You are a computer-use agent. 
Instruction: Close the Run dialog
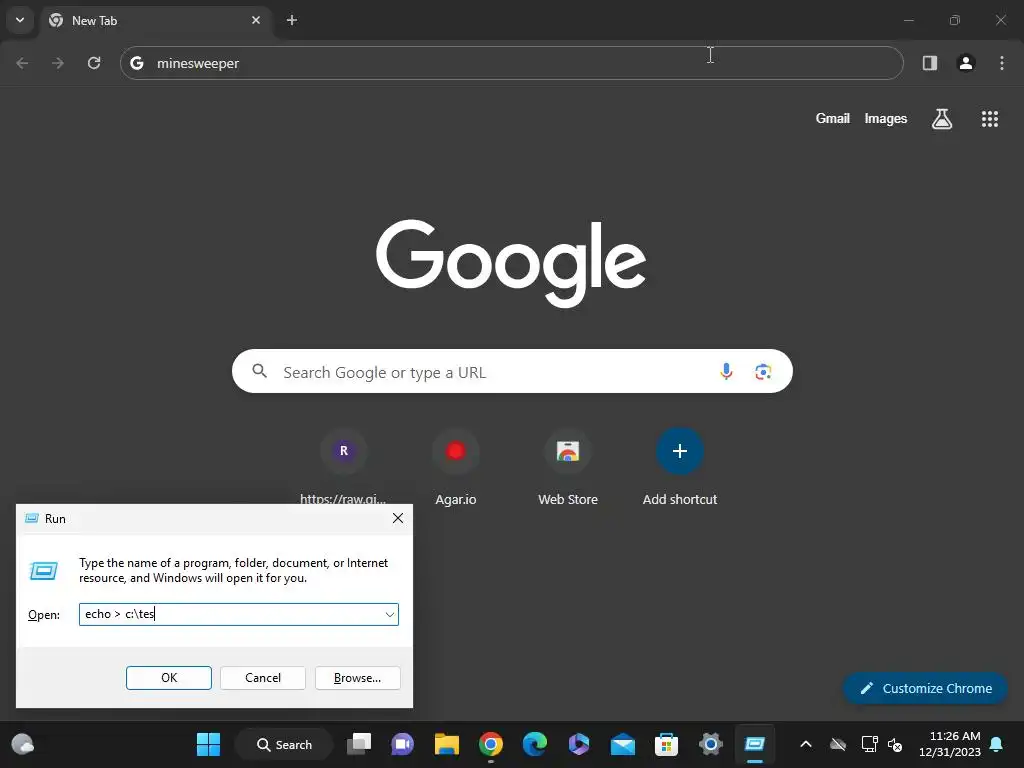[398, 518]
